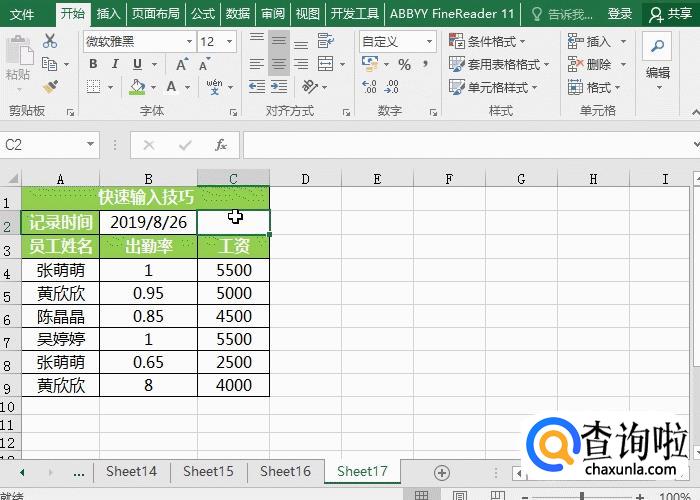Align text to top
The width and height of the screenshot is (700, 500).
[x=257, y=39]
